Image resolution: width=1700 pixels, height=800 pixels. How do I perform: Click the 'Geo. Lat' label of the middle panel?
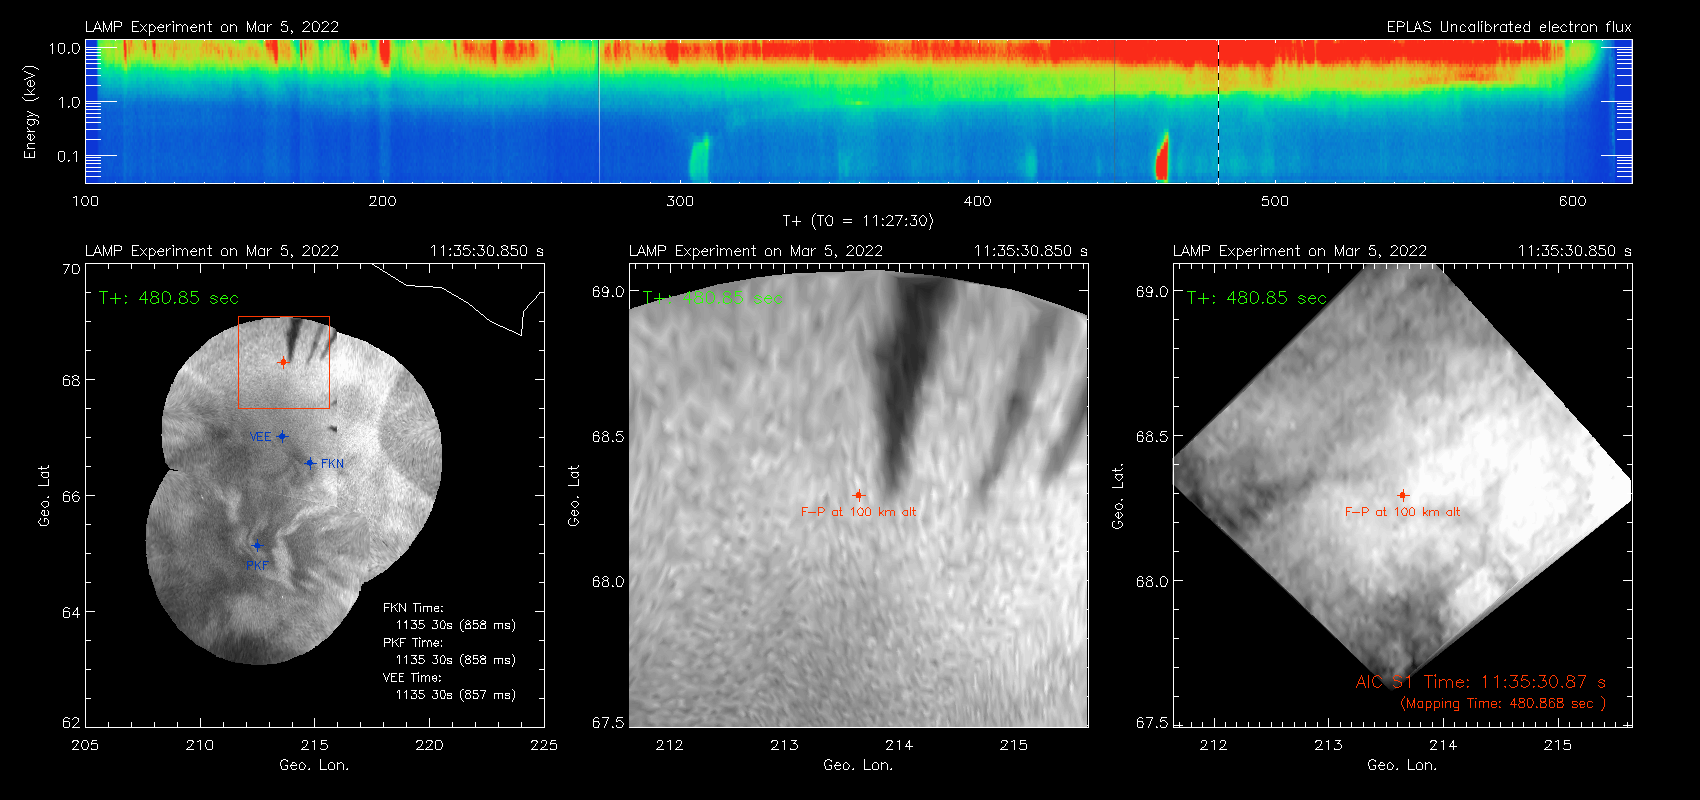tap(574, 495)
